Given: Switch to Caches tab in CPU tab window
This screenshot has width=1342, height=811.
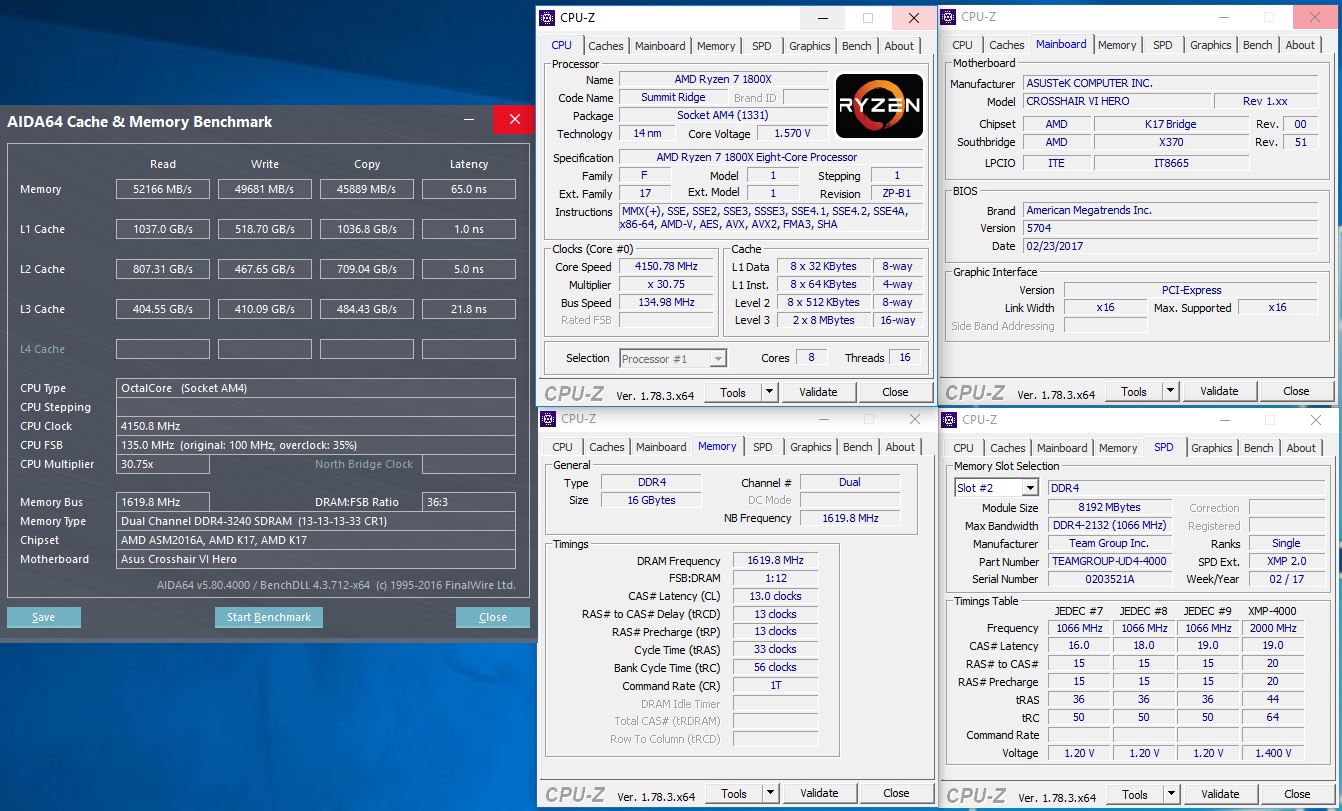Looking at the screenshot, I should coord(606,46).
